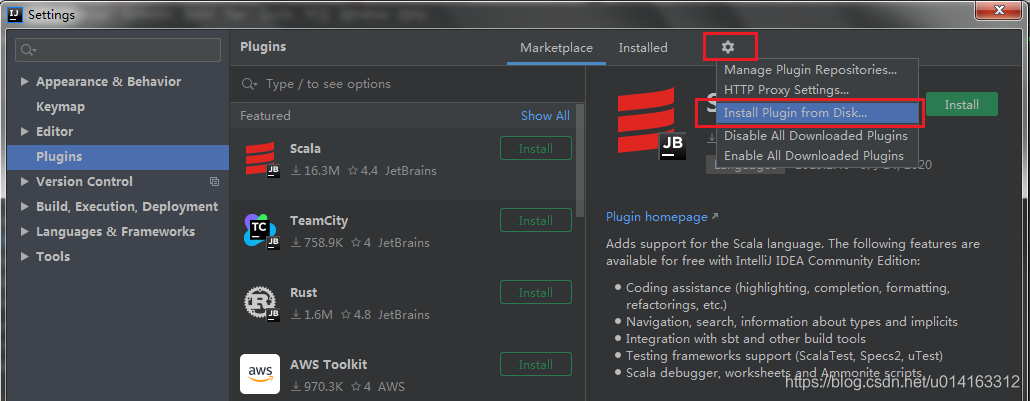Click the Plugins panel heading
1030x401 pixels.
click(x=263, y=47)
